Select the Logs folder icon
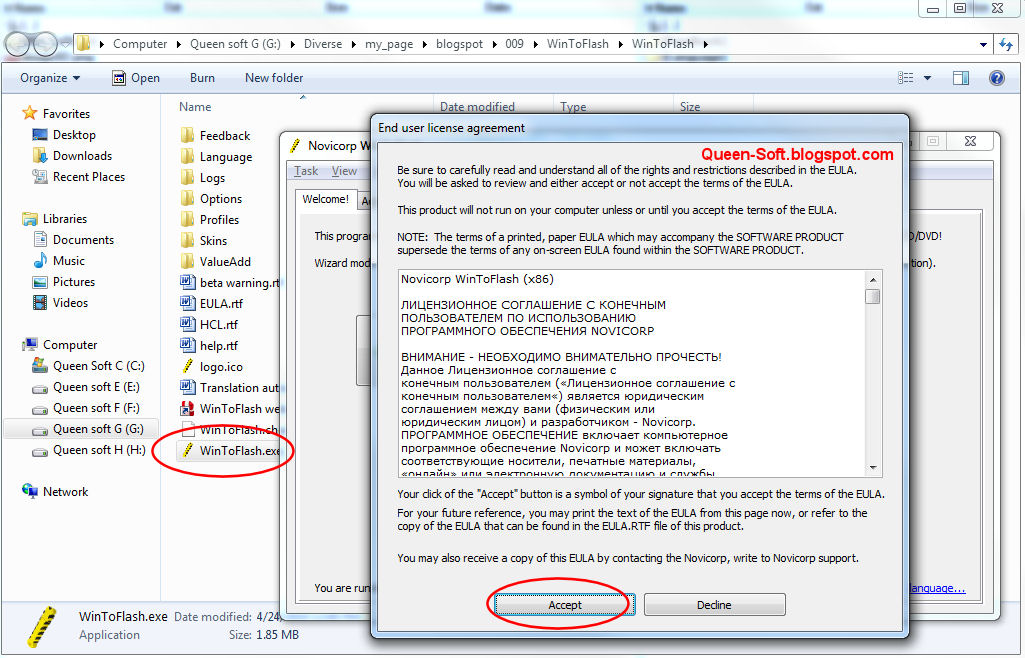The height and width of the screenshot is (658, 1025). (x=188, y=177)
